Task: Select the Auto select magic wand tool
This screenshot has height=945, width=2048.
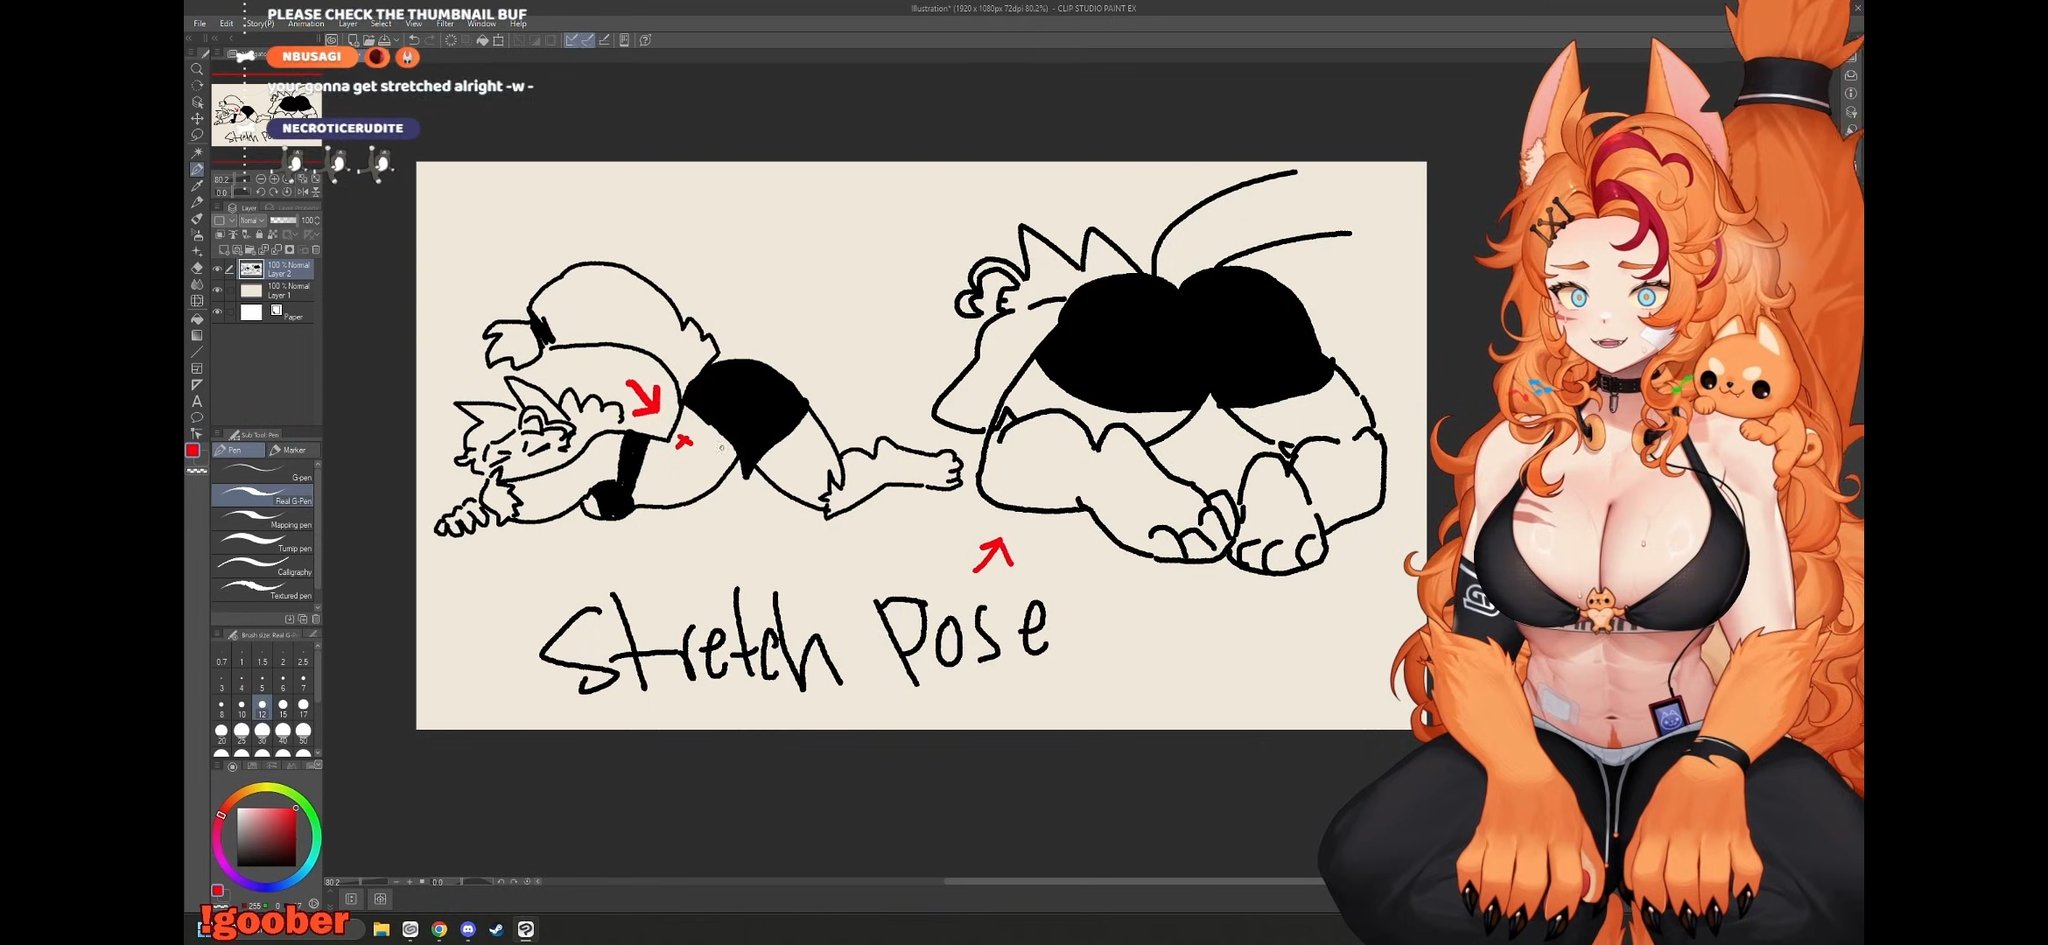Action: 197,152
